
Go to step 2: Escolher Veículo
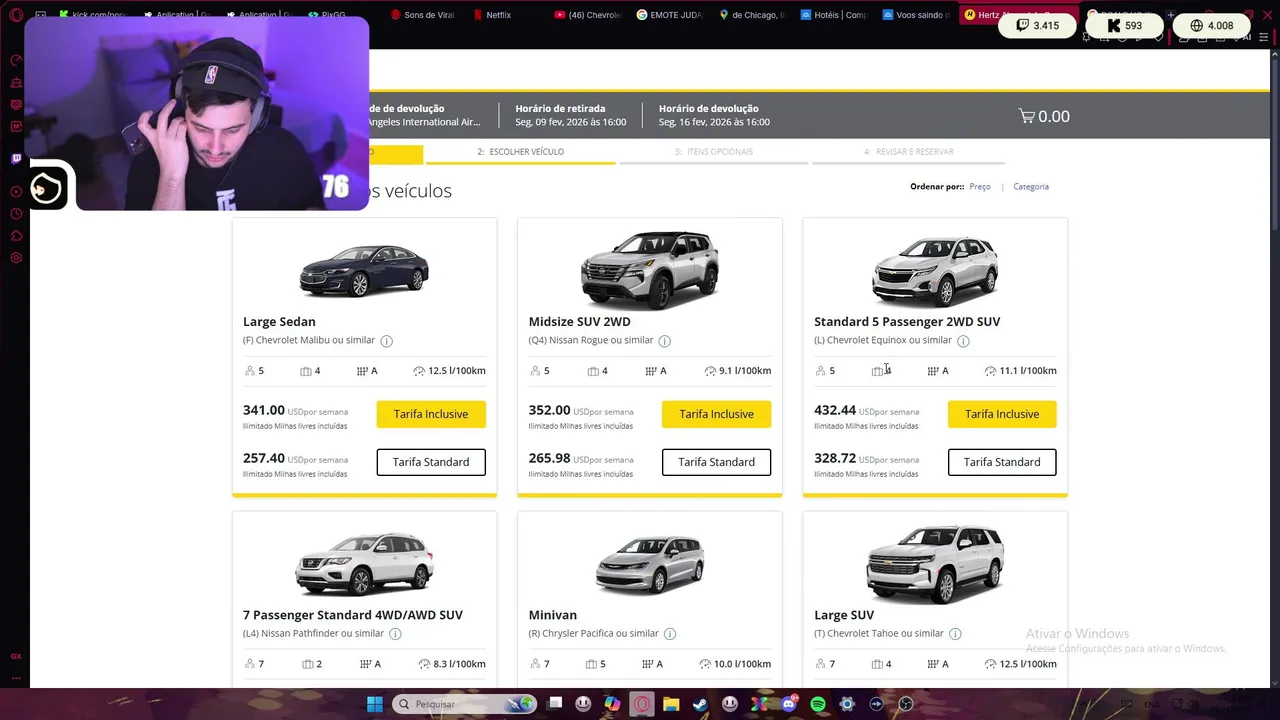[x=521, y=152]
